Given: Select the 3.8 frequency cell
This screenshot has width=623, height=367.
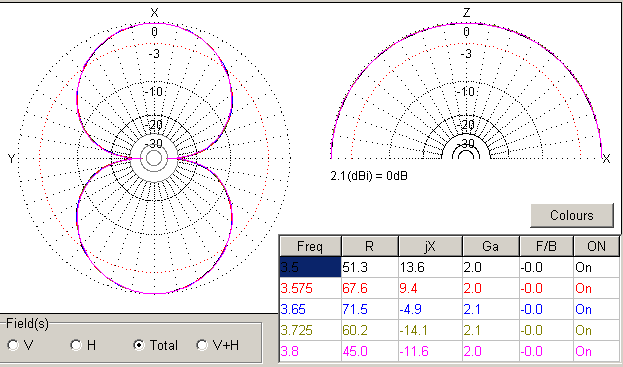Looking at the screenshot, I should point(310,352).
